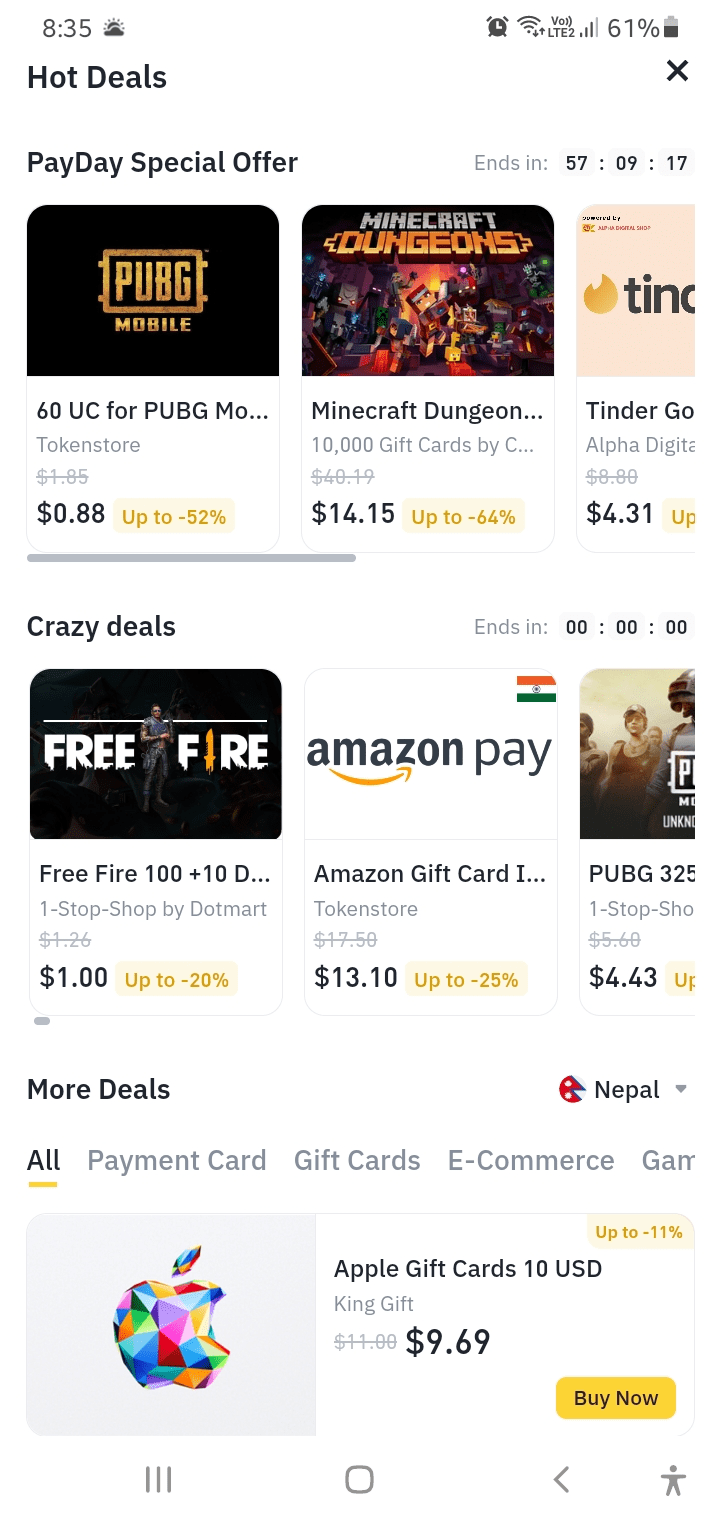
Task: Switch to the Gift Cards tab
Action: 357,1160
